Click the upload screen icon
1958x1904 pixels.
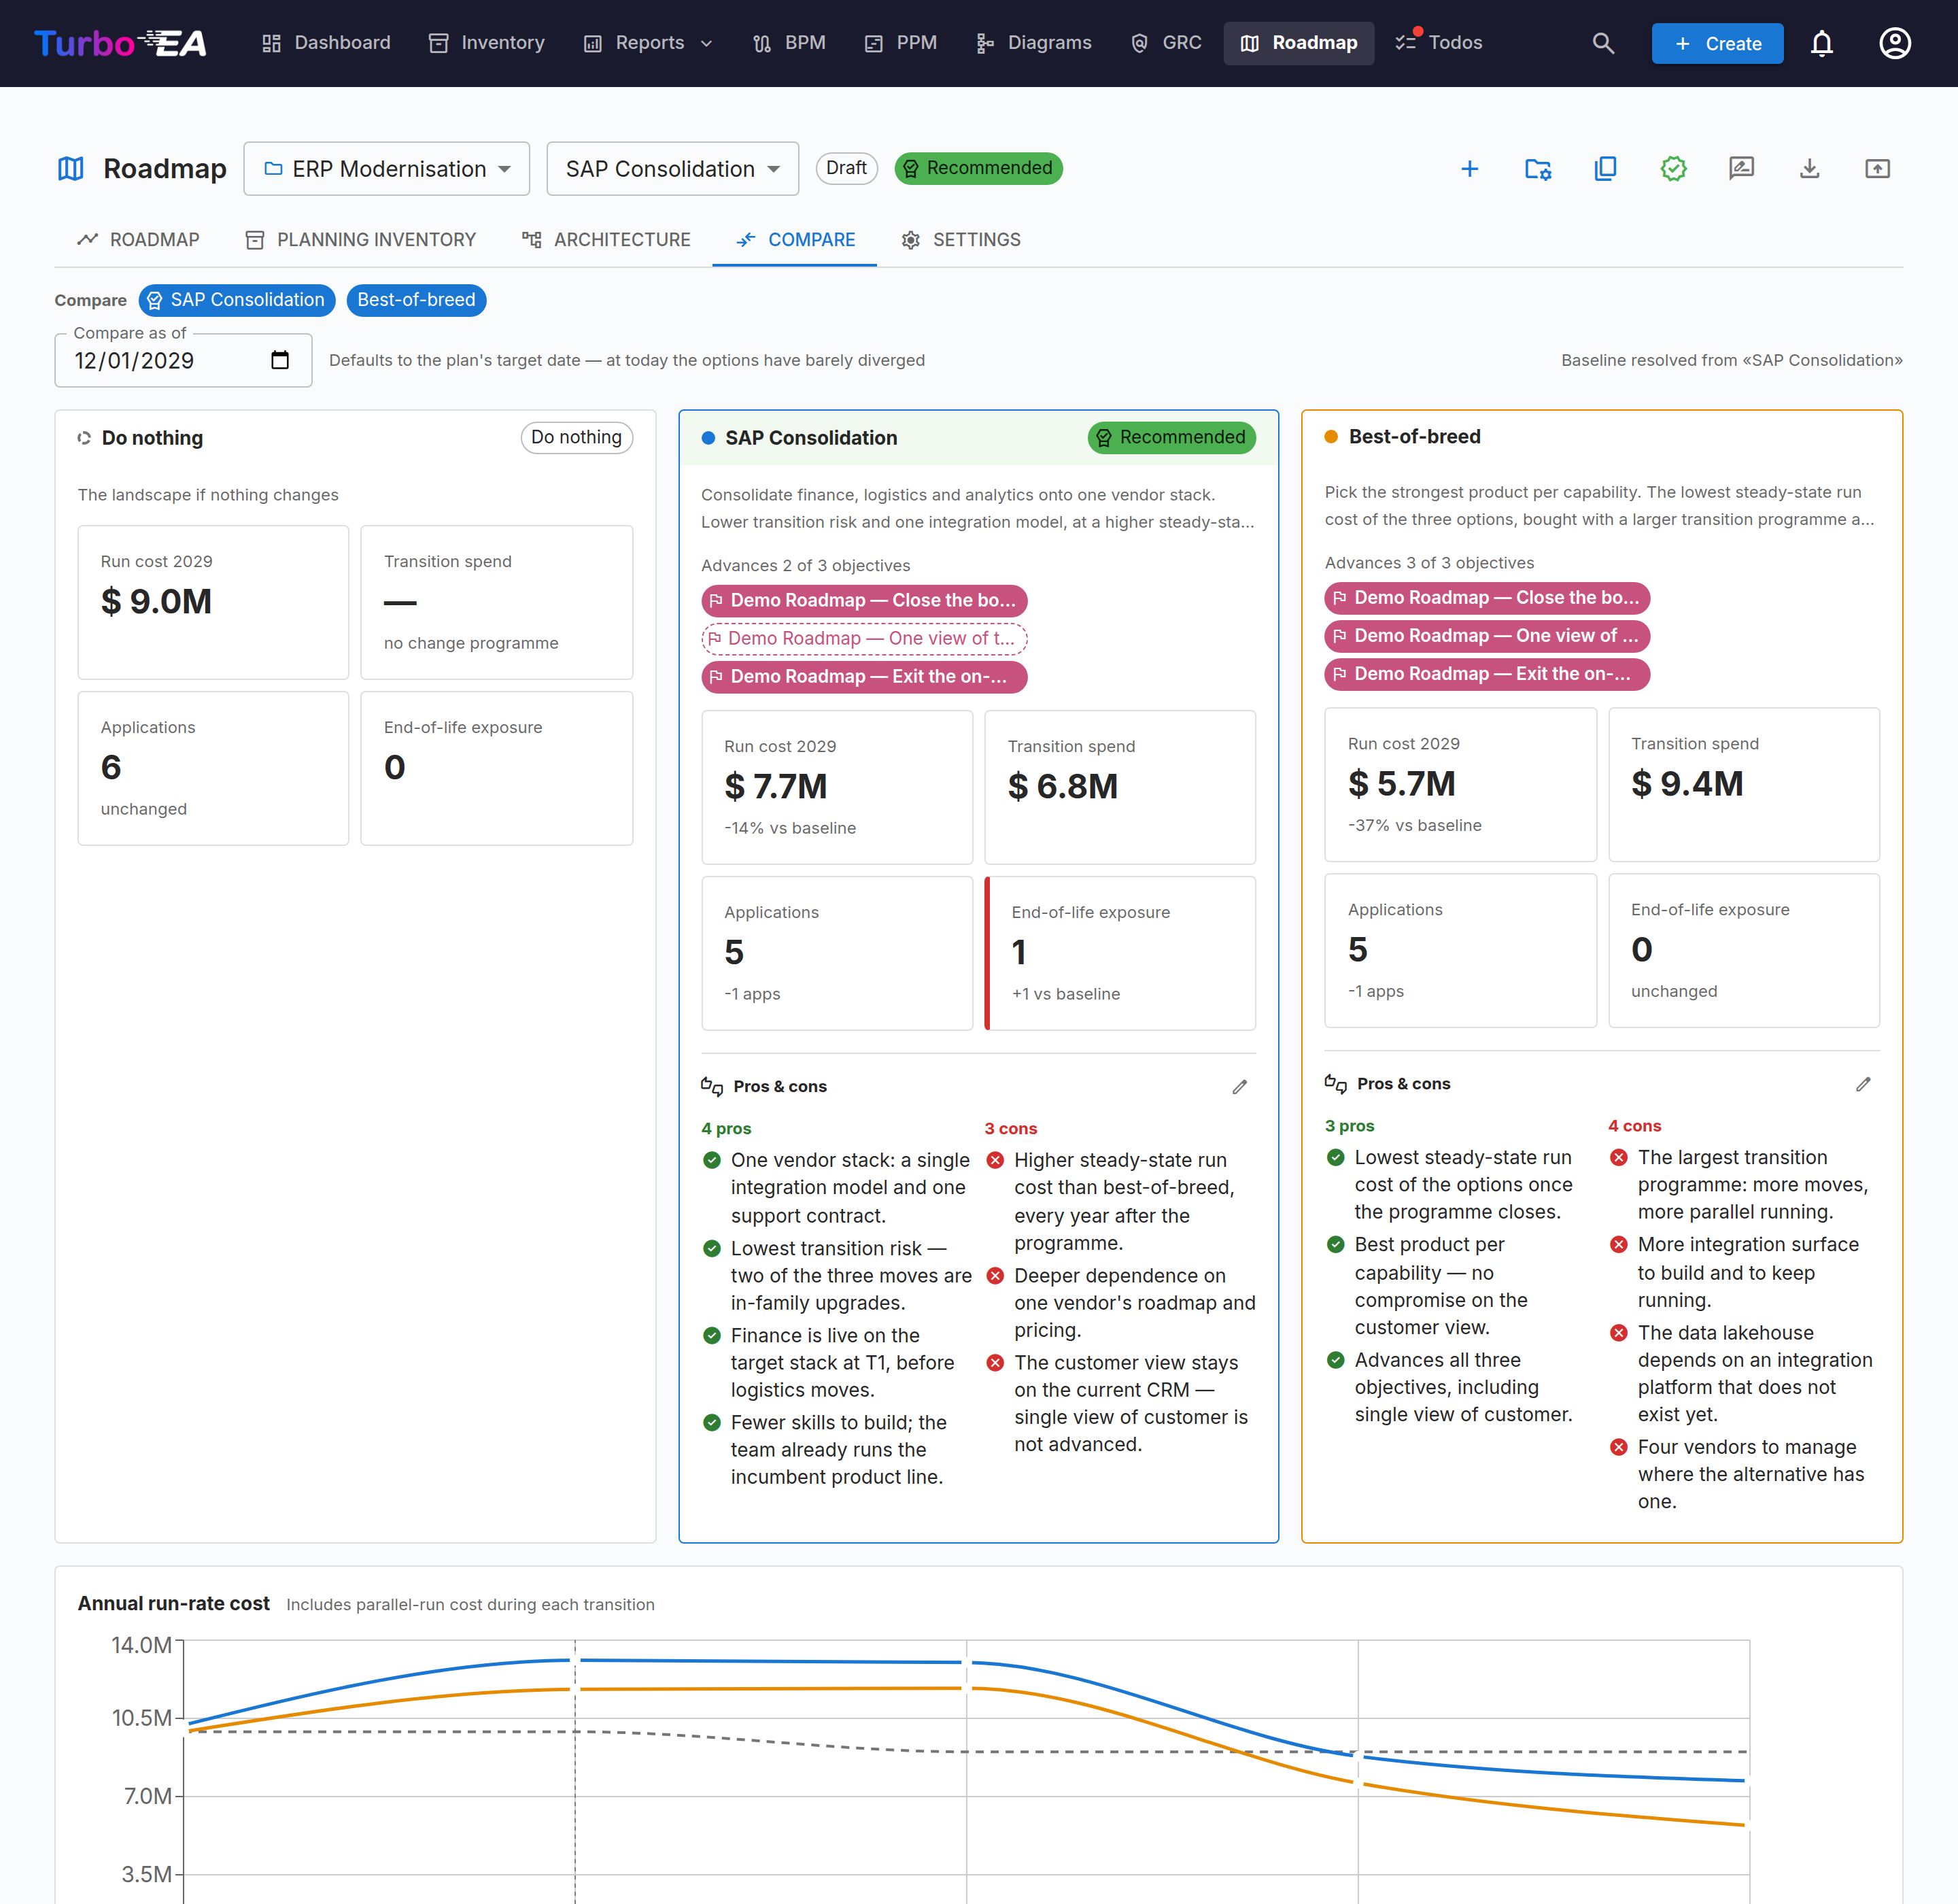pyautogui.click(x=1878, y=169)
